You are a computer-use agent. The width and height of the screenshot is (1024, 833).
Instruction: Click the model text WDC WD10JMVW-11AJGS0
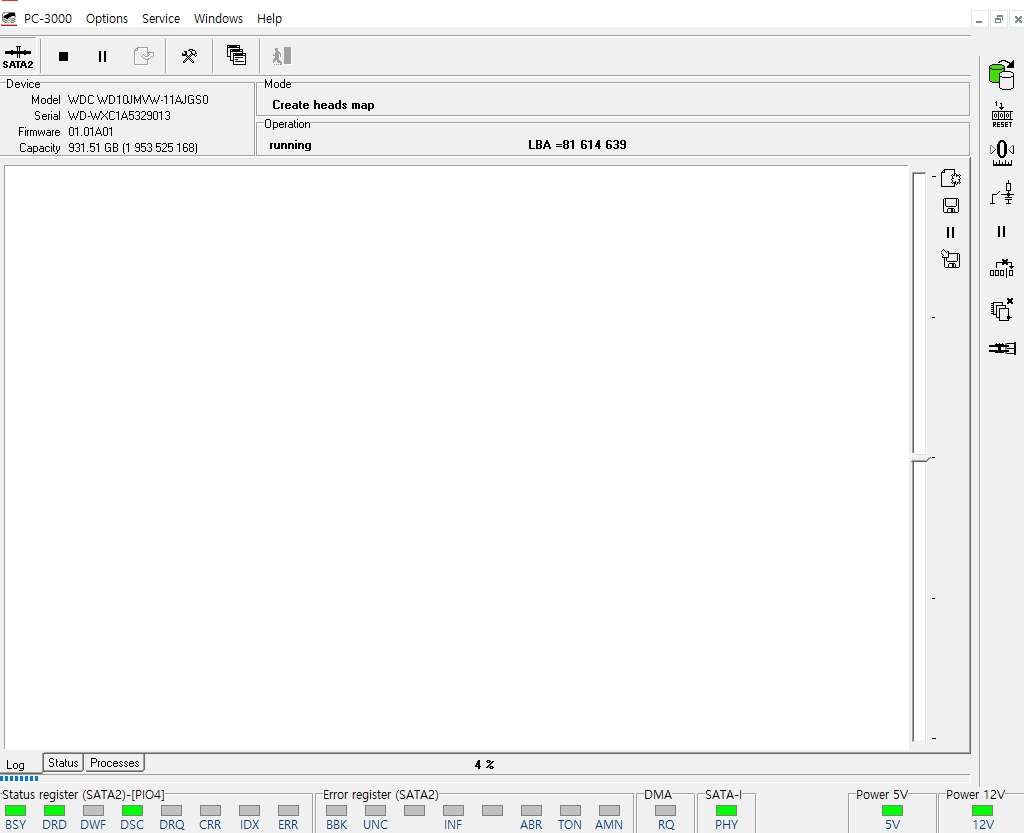tap(138, 100)
